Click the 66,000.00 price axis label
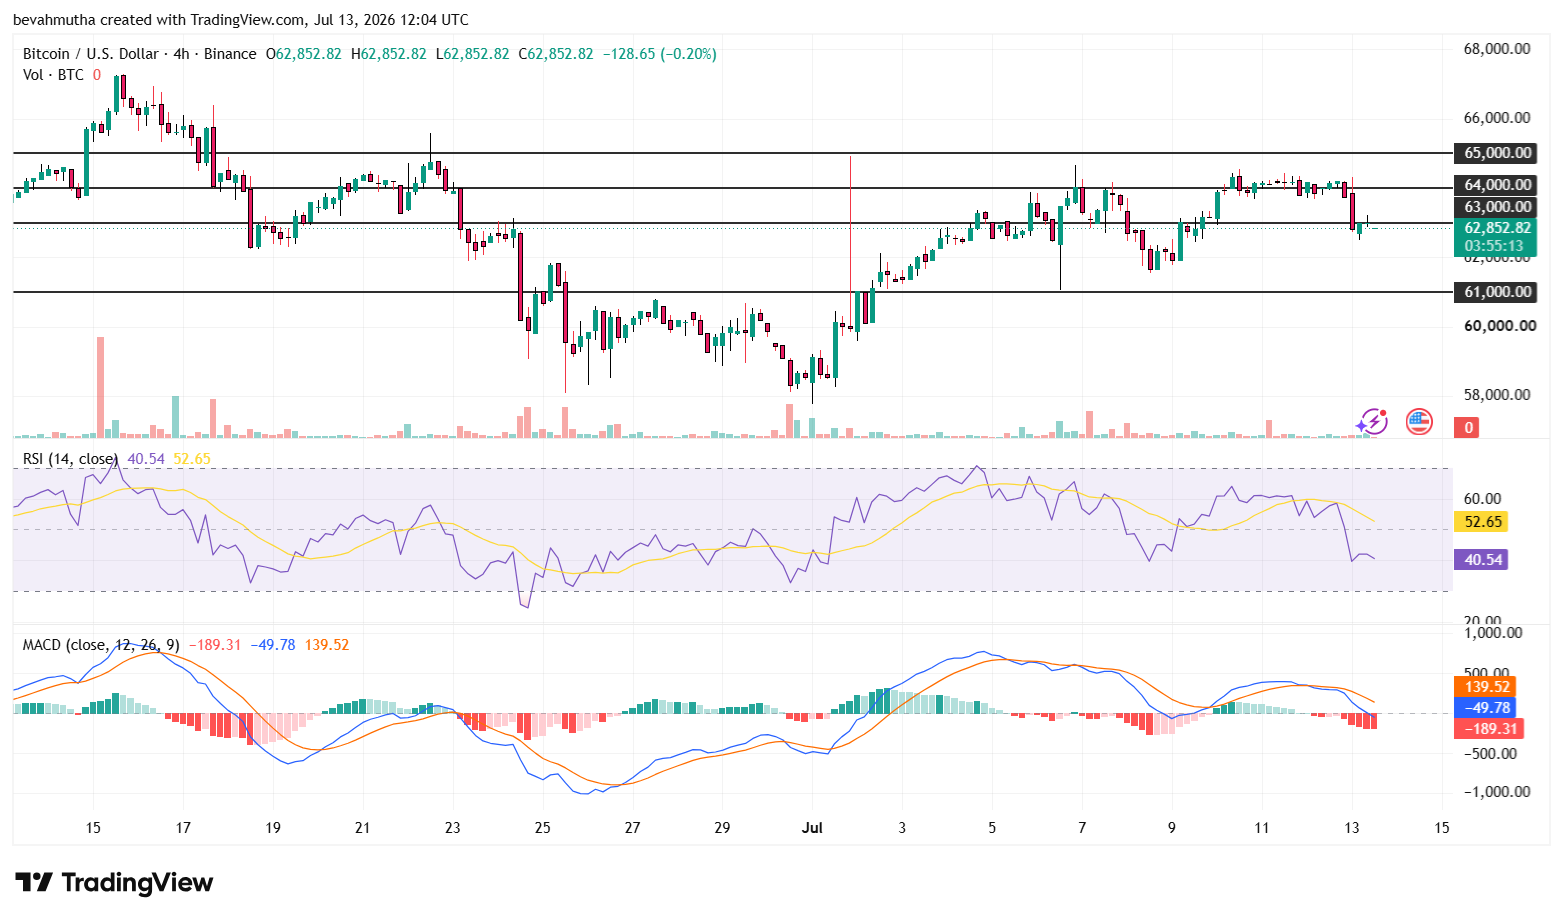1563x920 pixels. pyautogui.click(x=1497, y=118)
